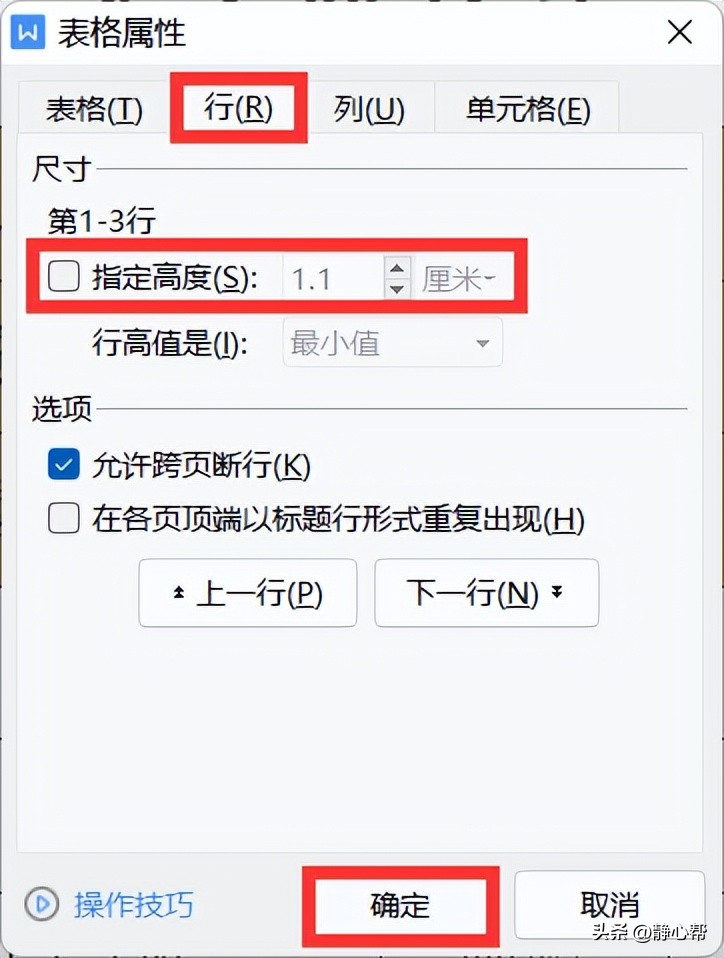Select the 行(R) tab
The image size is (724, 958).
pos(238,107)
